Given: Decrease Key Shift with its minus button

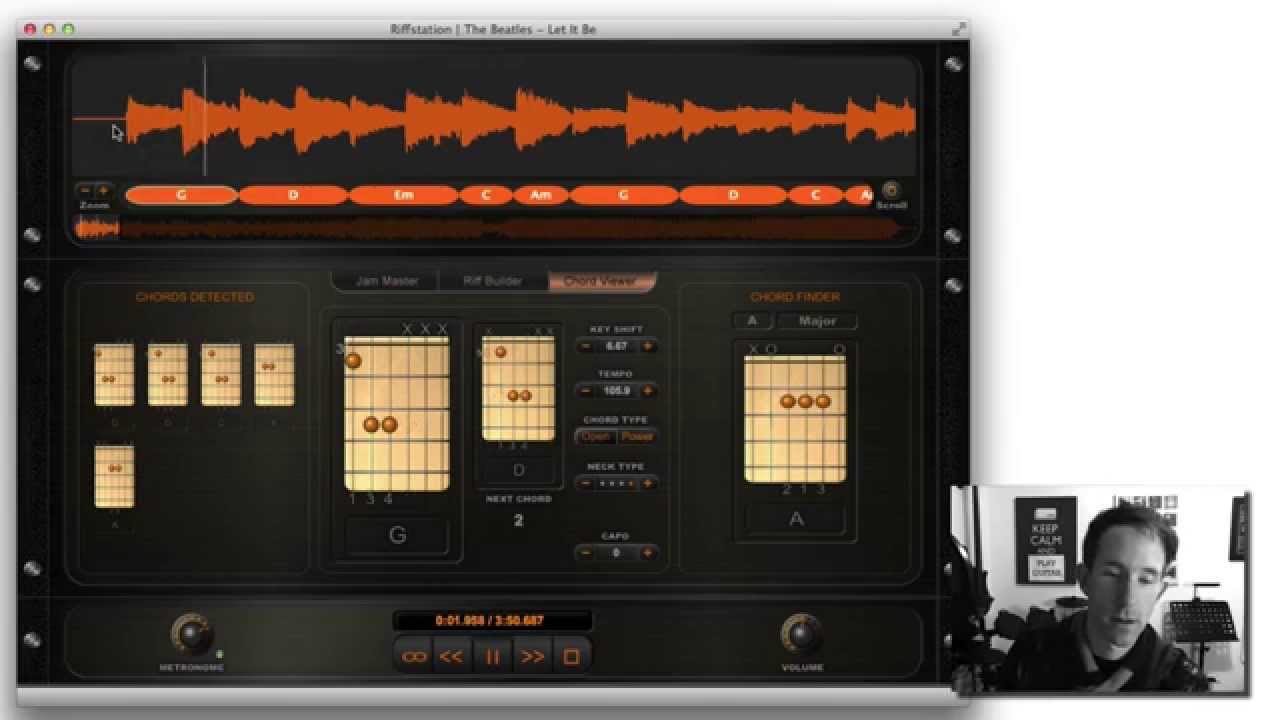Looking at the screenshot, I should (585, 346).
